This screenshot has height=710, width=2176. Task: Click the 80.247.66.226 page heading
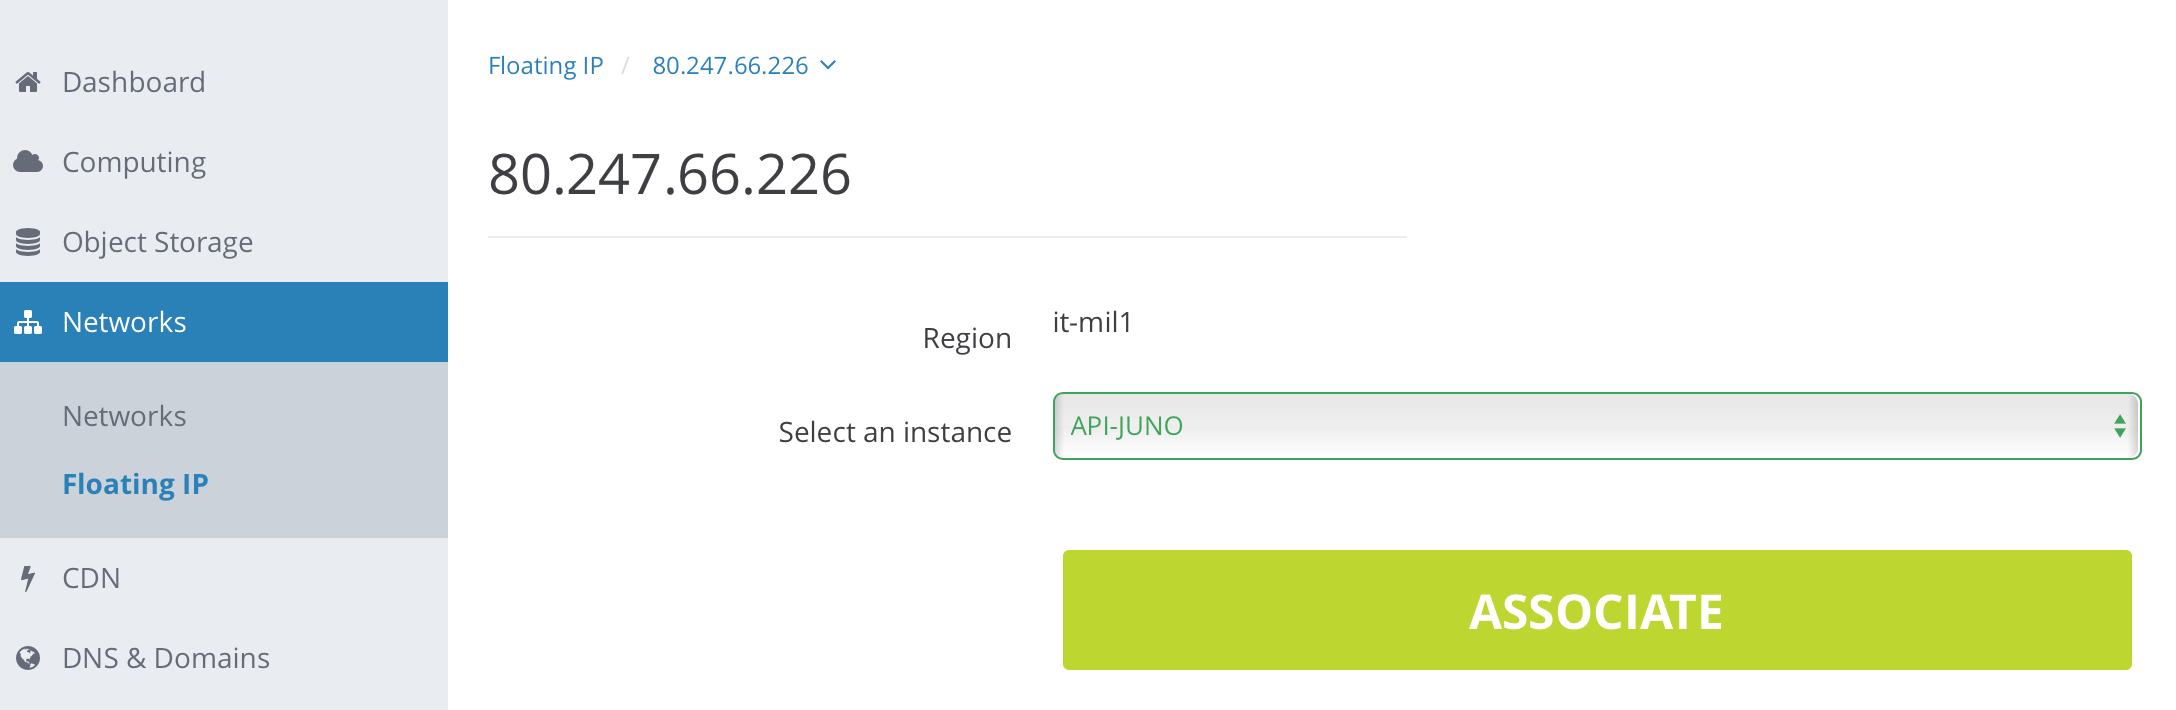point(670,173)
